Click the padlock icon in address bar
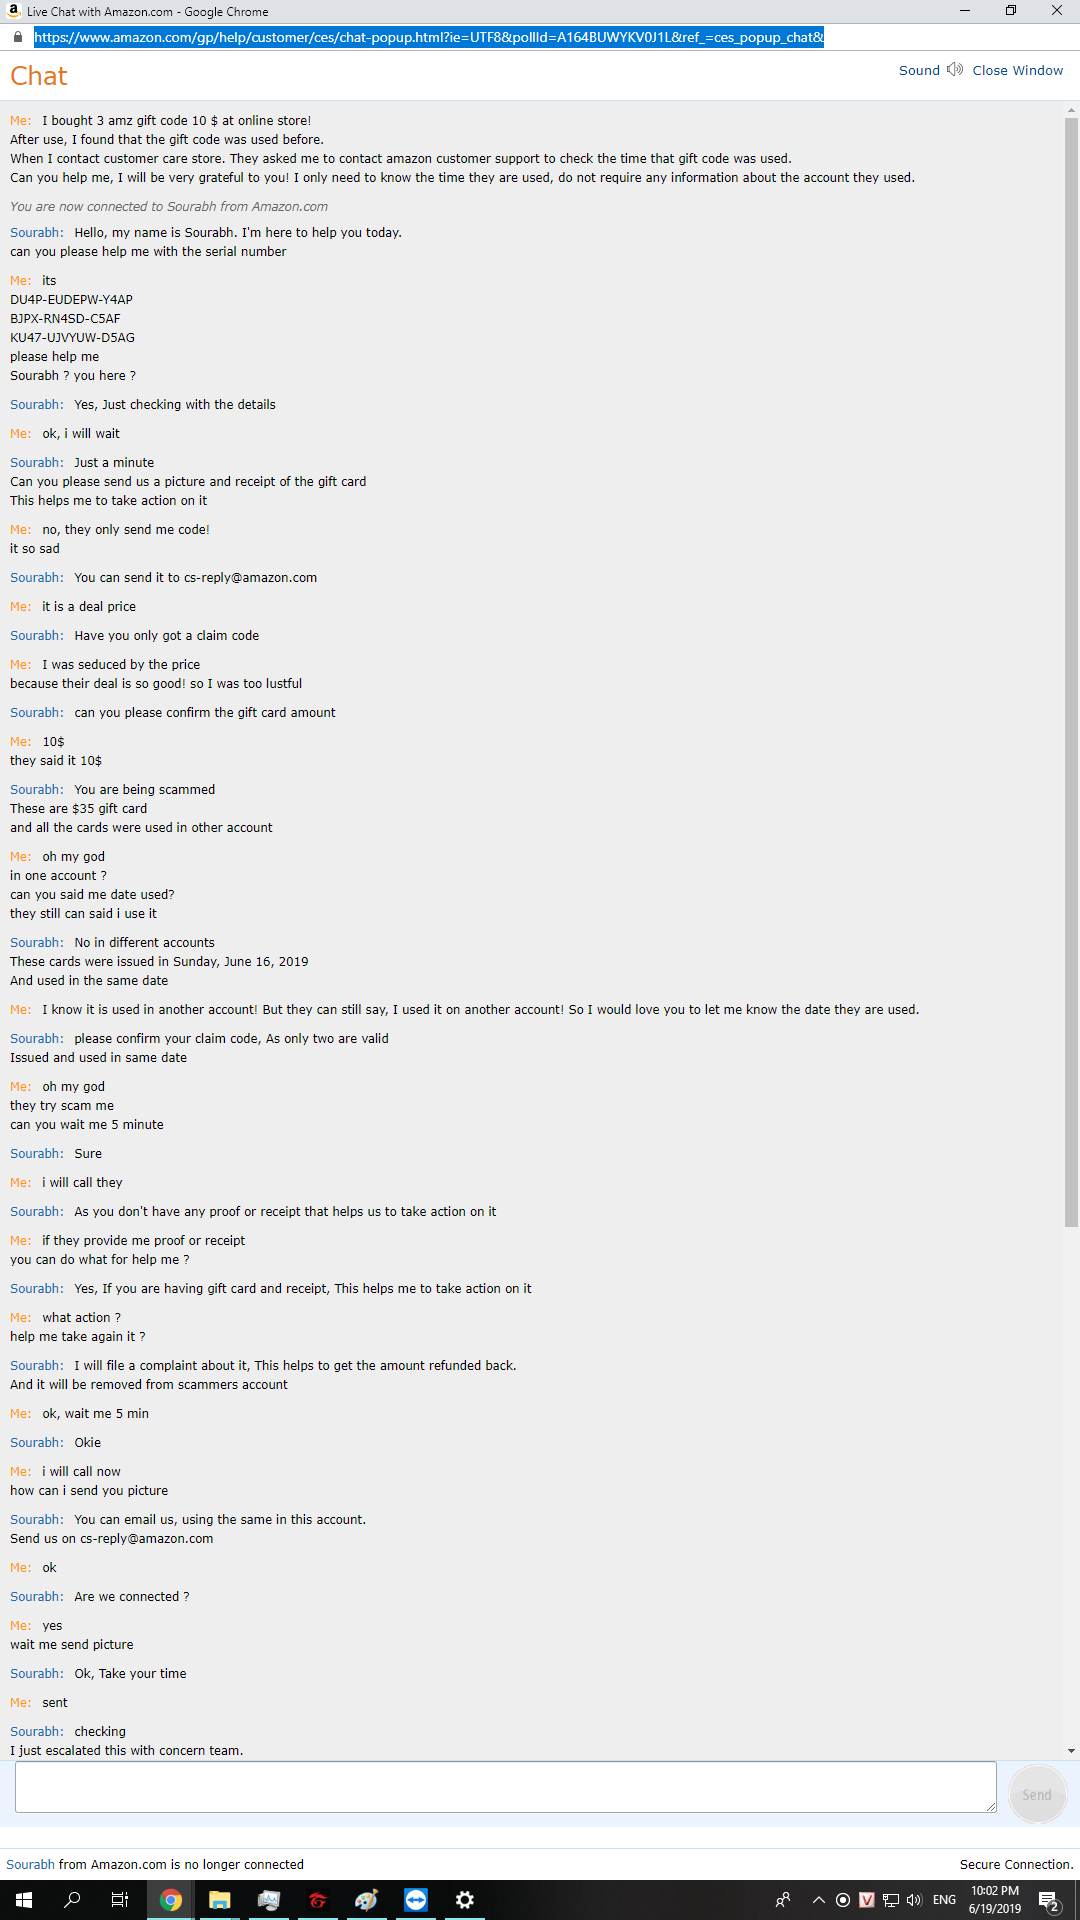 pyautogui.click(x=17, y=37)
